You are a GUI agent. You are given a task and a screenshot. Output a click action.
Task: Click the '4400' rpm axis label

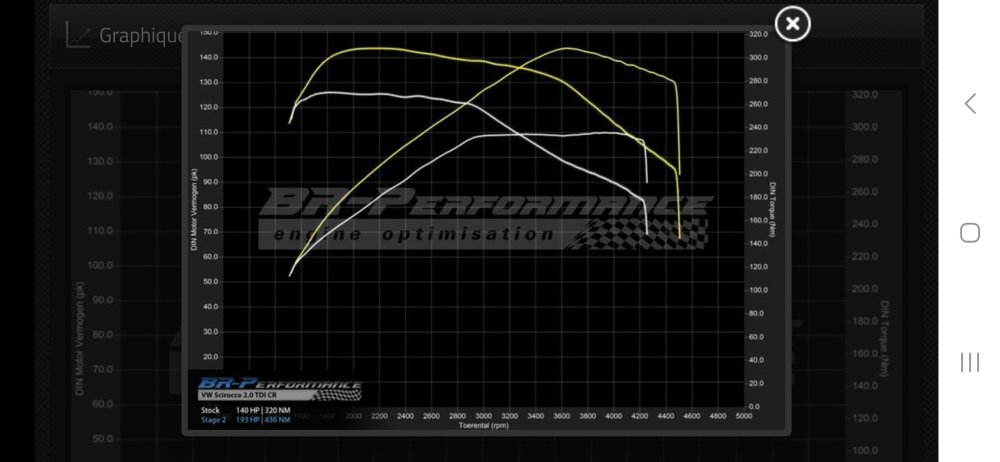click(x=665, y=416)
